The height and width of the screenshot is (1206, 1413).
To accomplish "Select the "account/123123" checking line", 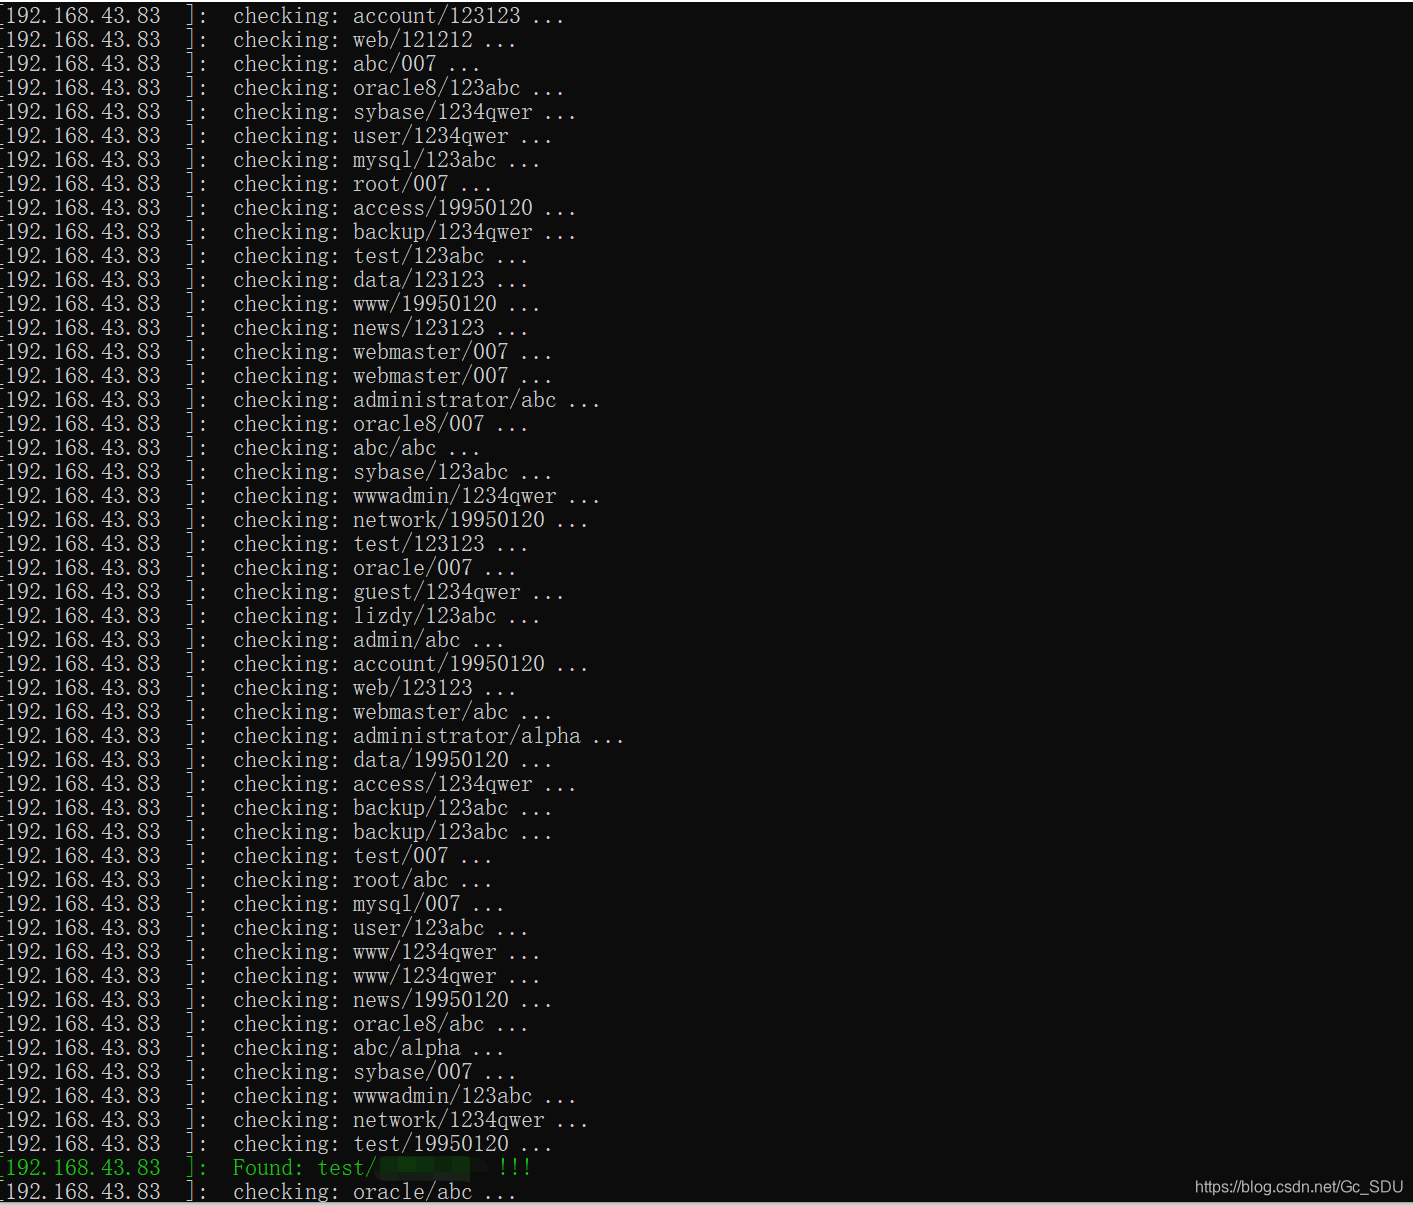I will (x=283, y=15).
